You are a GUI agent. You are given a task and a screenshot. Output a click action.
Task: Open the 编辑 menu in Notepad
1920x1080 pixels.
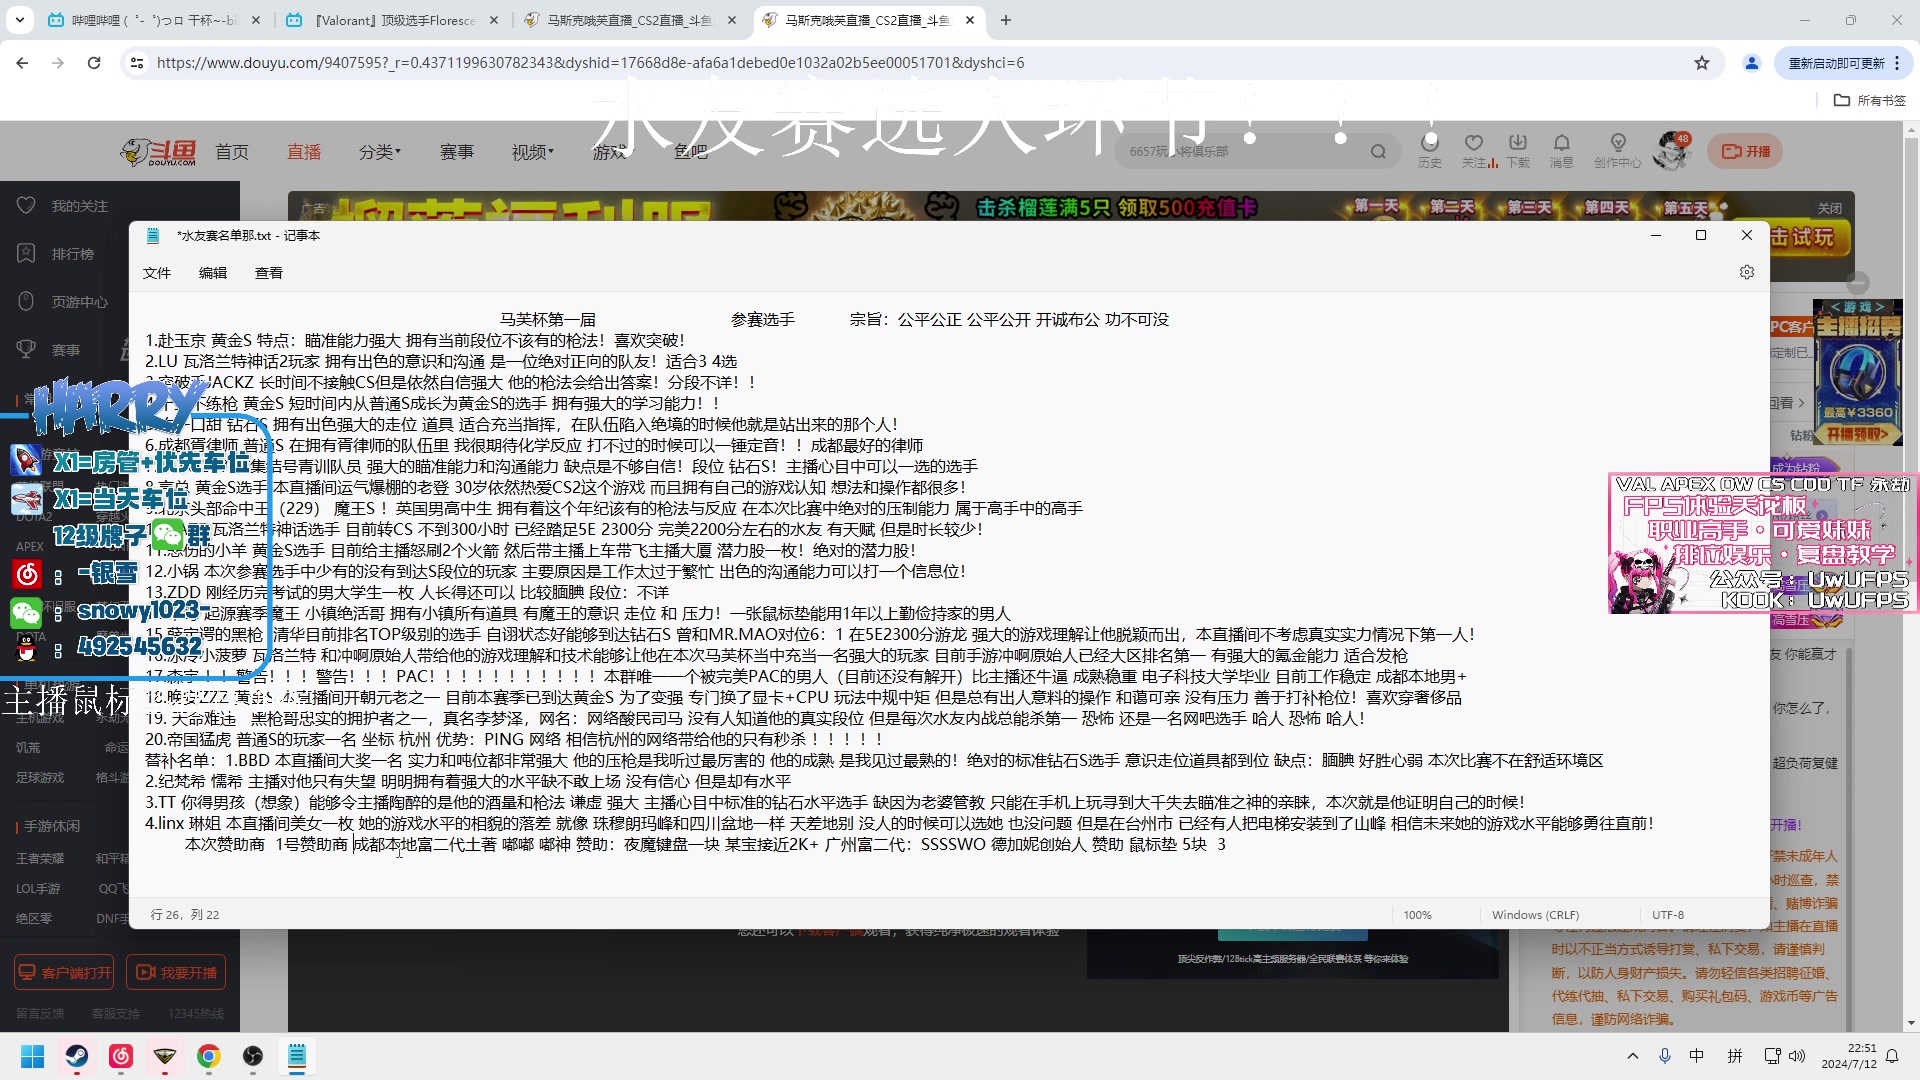click(x=213, y=273)
